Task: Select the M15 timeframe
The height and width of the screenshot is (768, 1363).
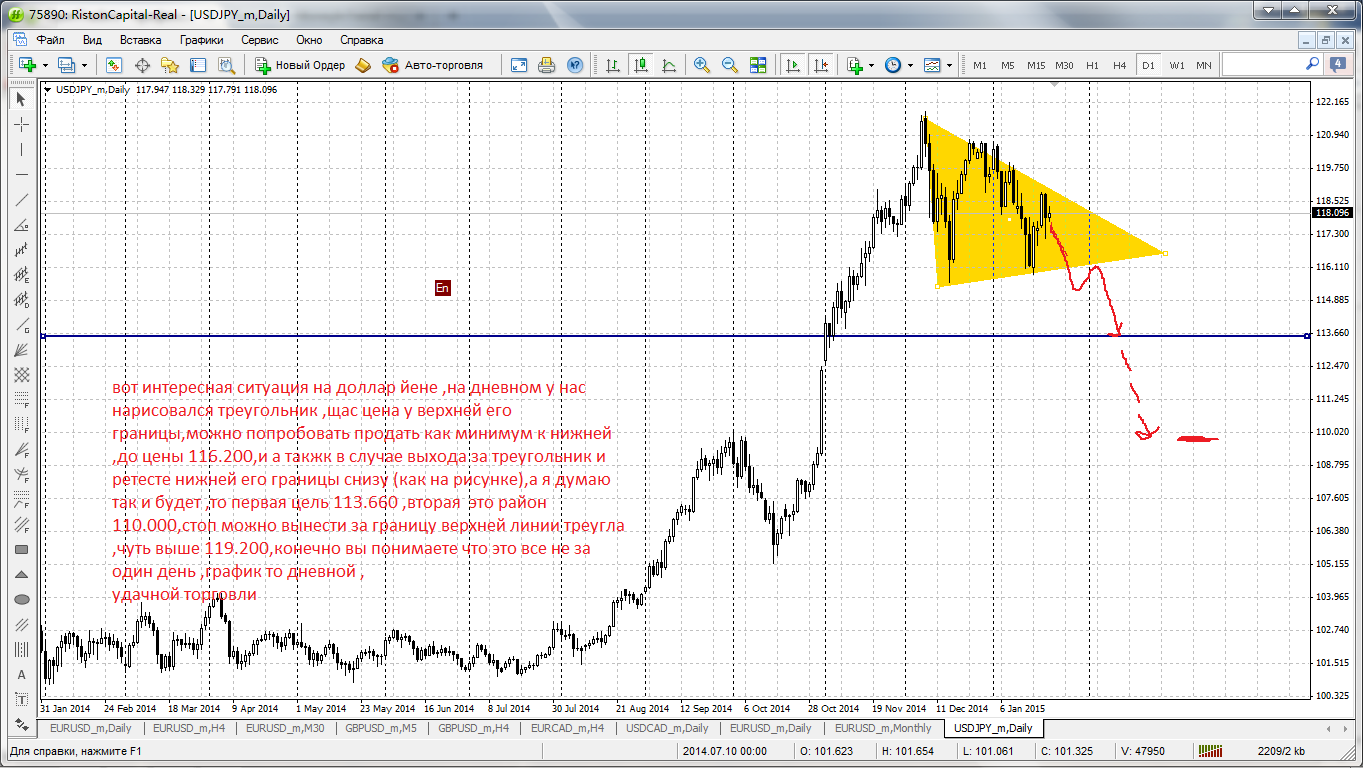Action: pyautogui.click(x=1036, y=65)
